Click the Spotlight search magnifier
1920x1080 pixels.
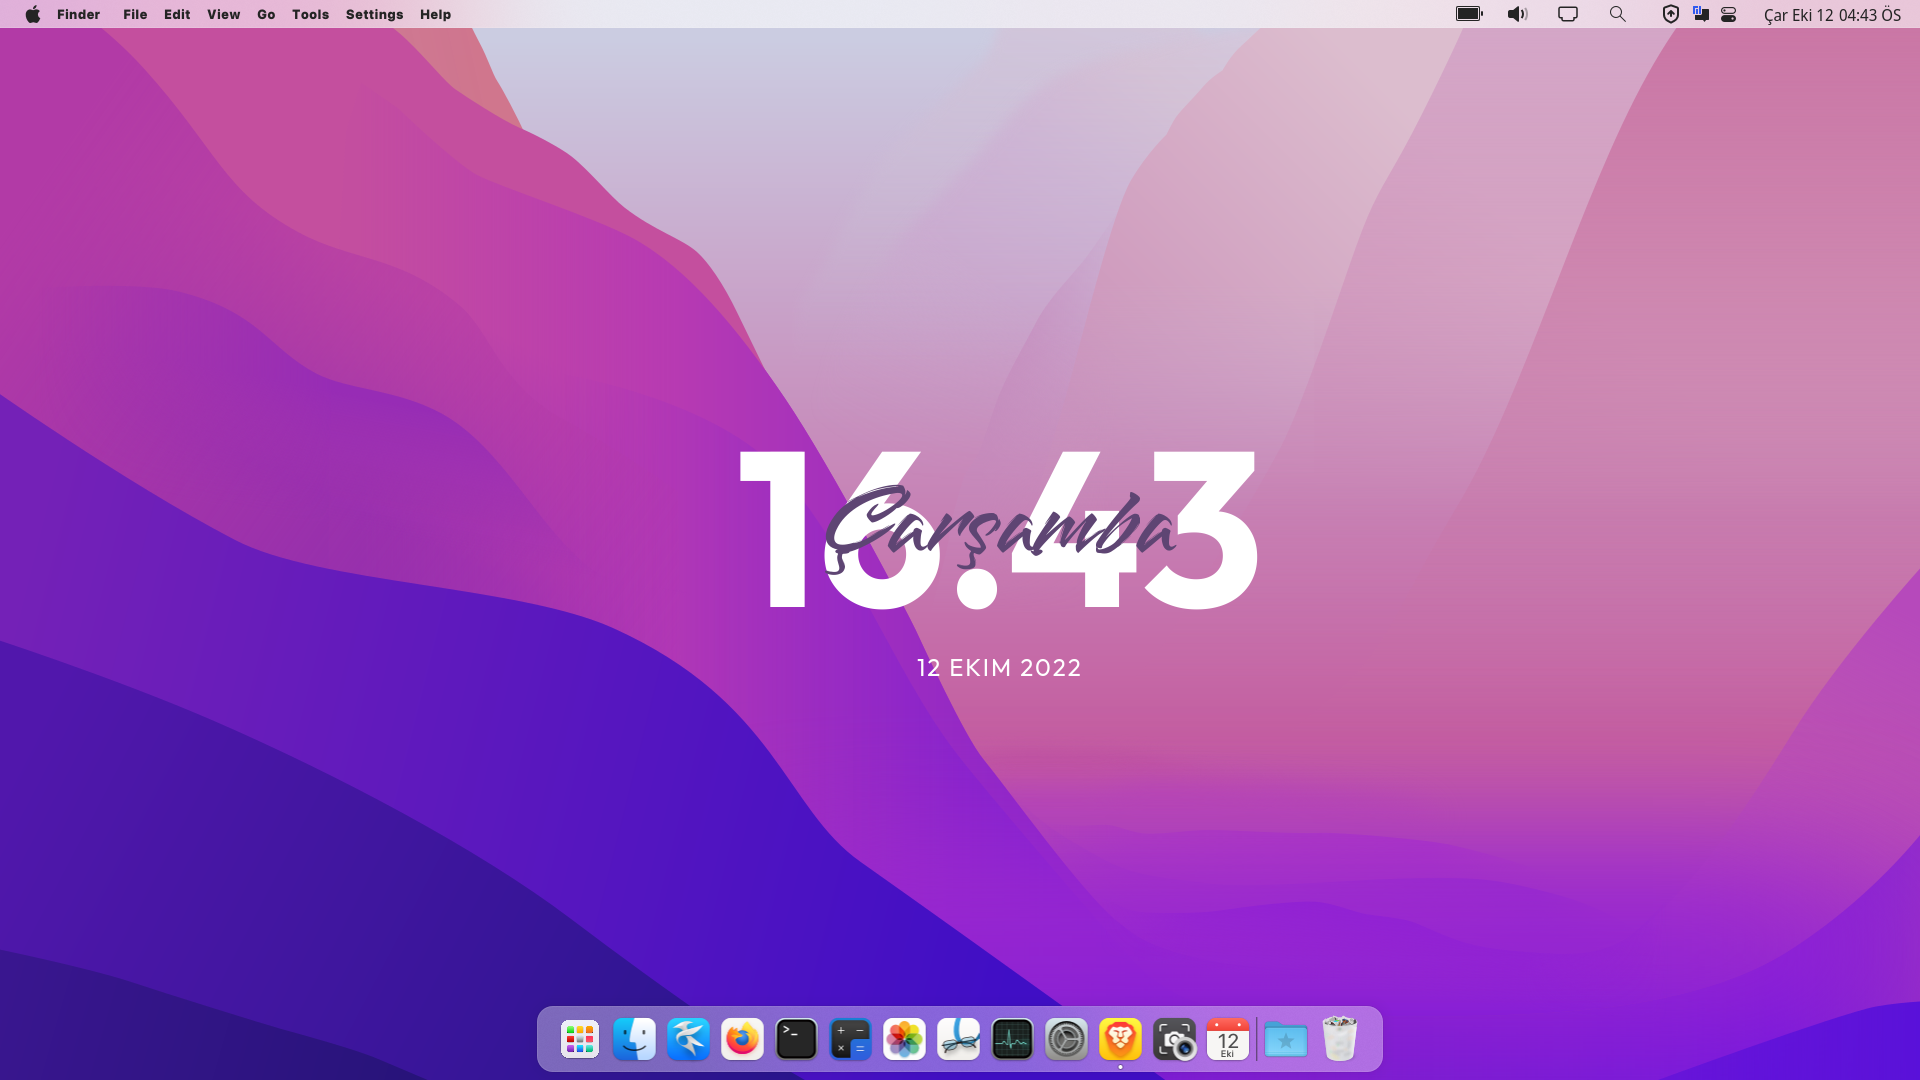pyautogui.click(x=1617, y=14)
